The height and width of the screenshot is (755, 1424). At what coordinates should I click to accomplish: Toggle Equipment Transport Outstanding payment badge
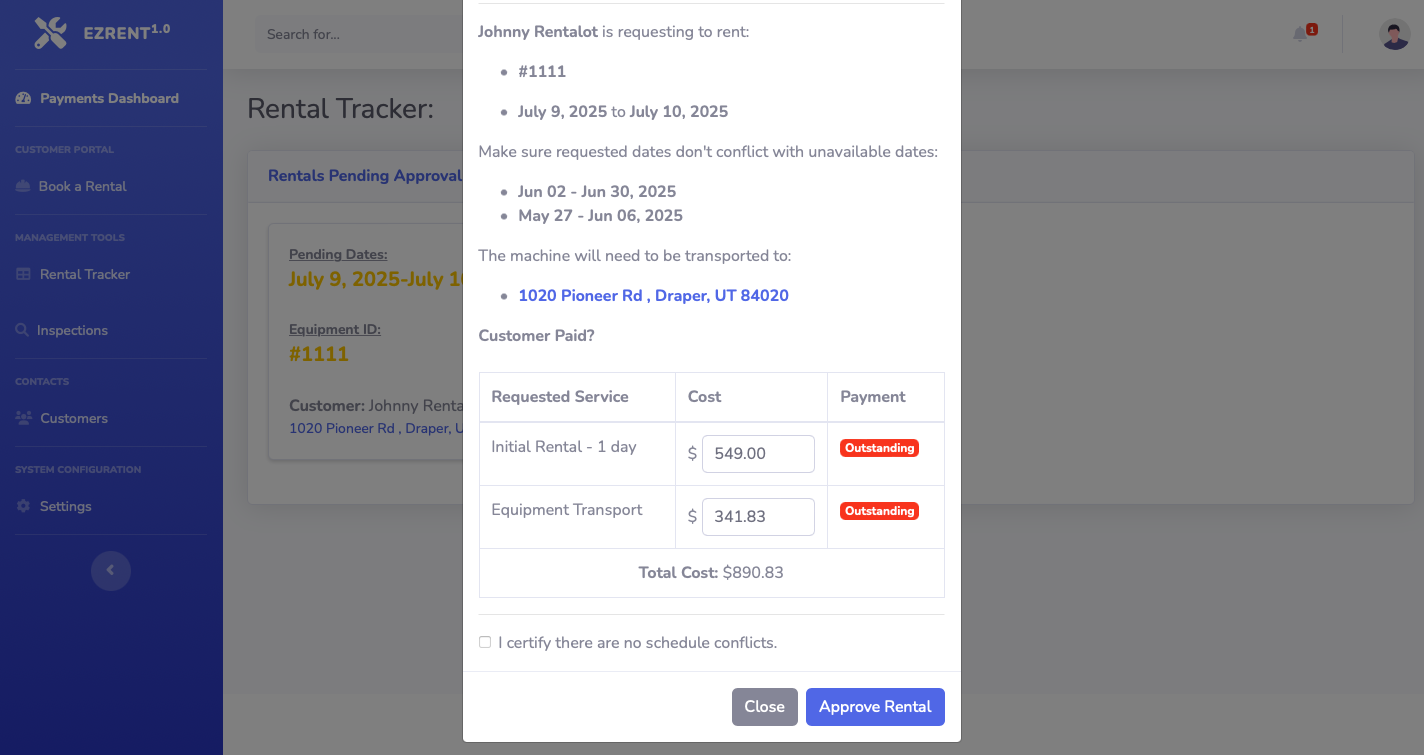pos(879,511)
